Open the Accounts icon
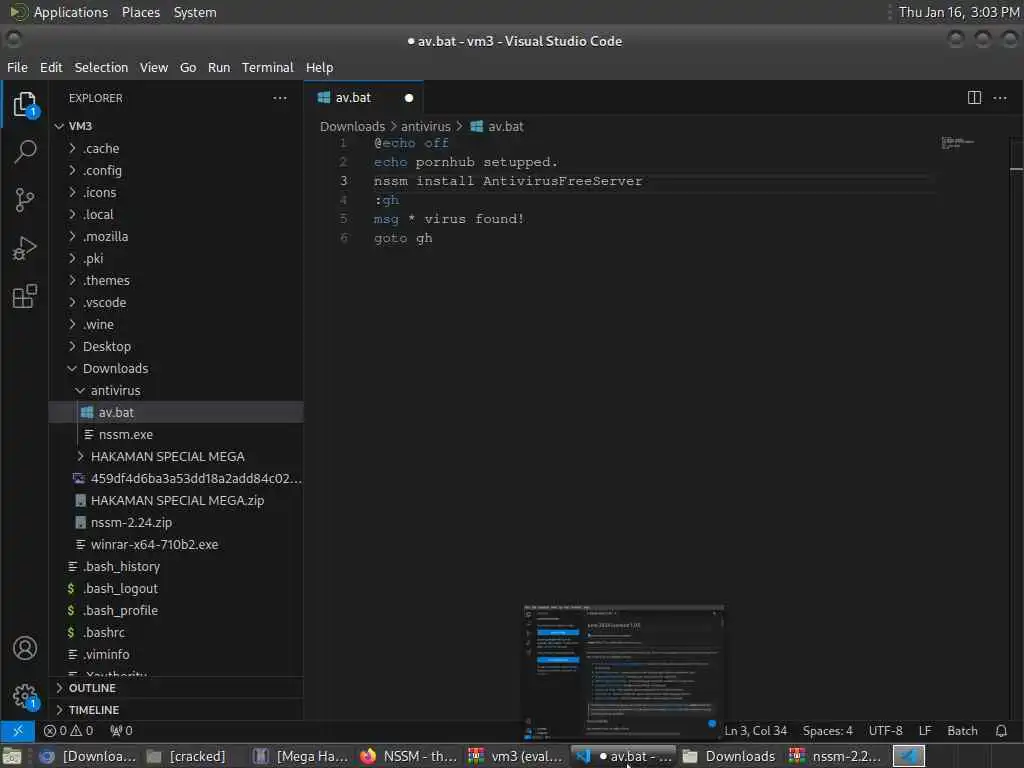The image size is (1024, 768). tap(25, 648)
